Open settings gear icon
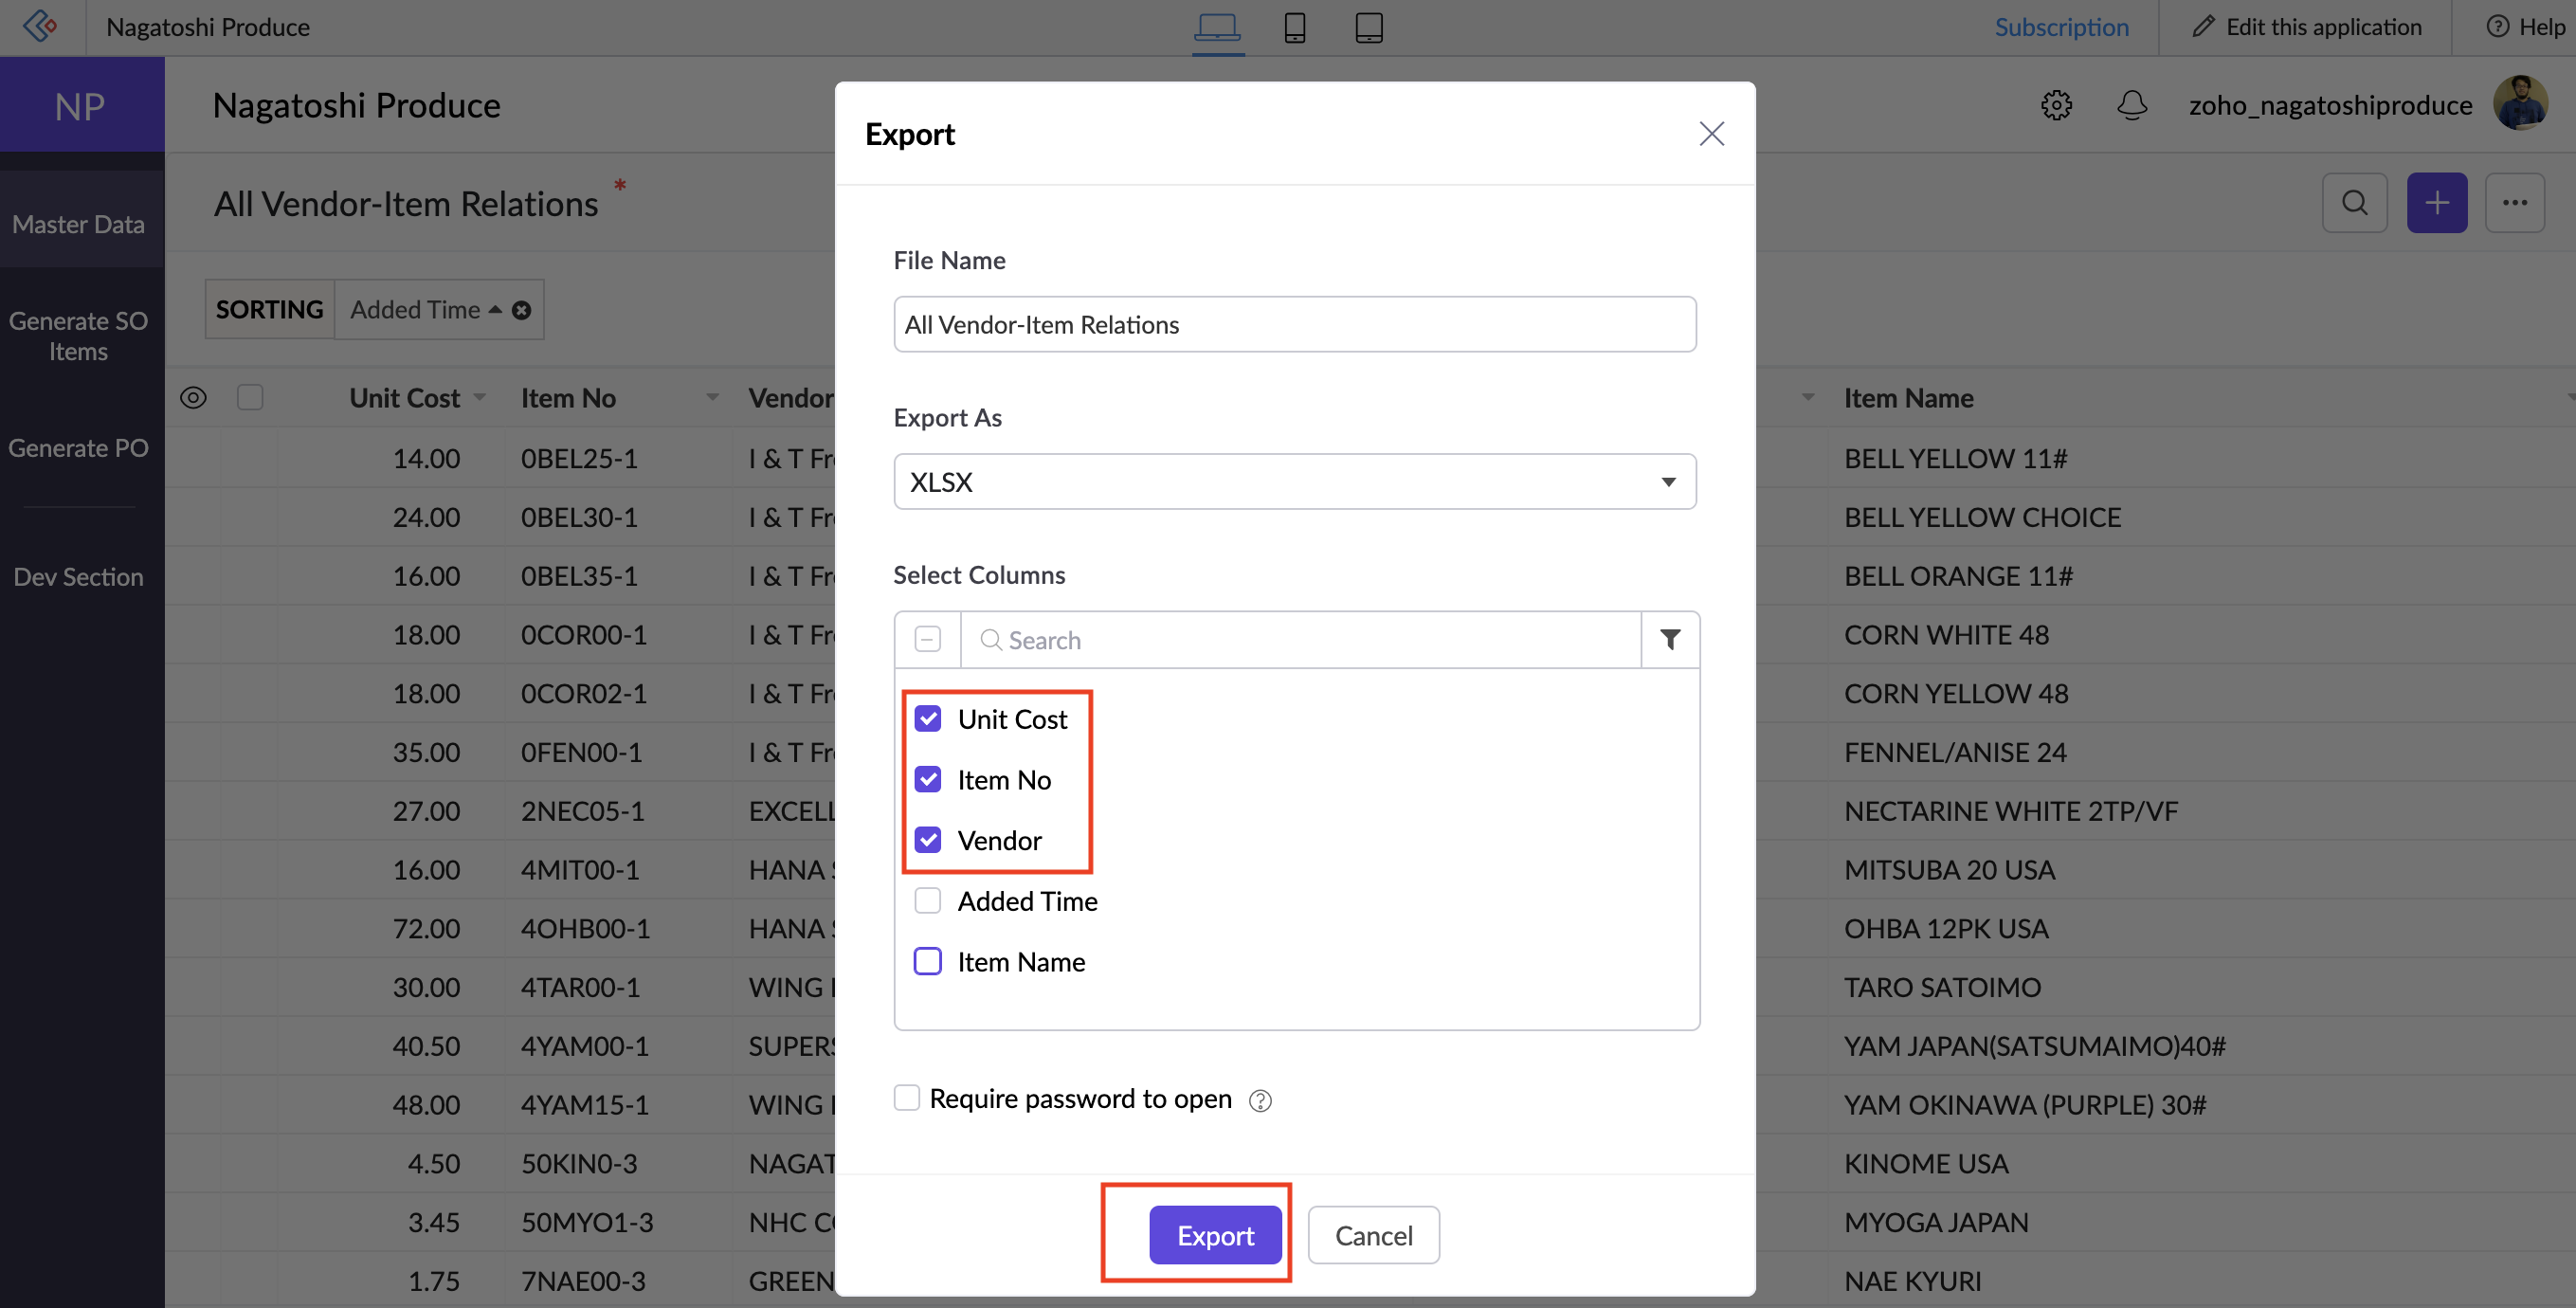The height and width of the screenshot is (1308, 2576). point(2056,105)
